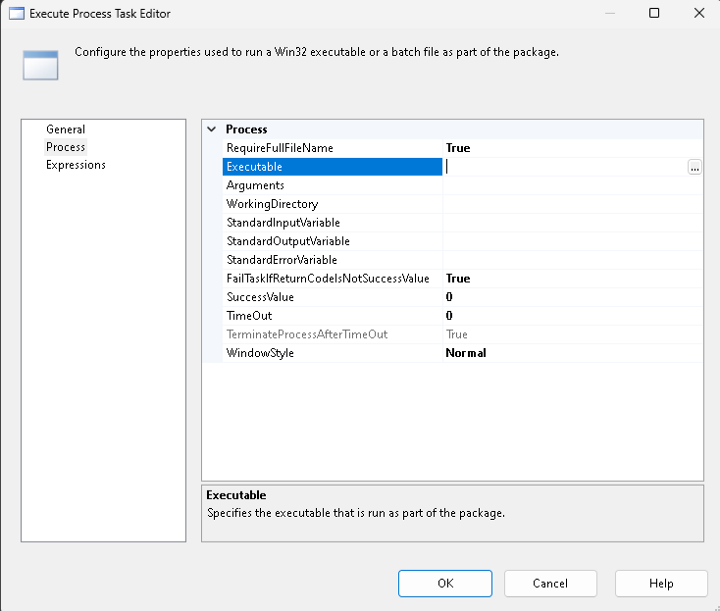Click the dialog icon in the title bar
The width and height of the screenshot is (720, 611).
pyautogui.click(x=16, y=14)
